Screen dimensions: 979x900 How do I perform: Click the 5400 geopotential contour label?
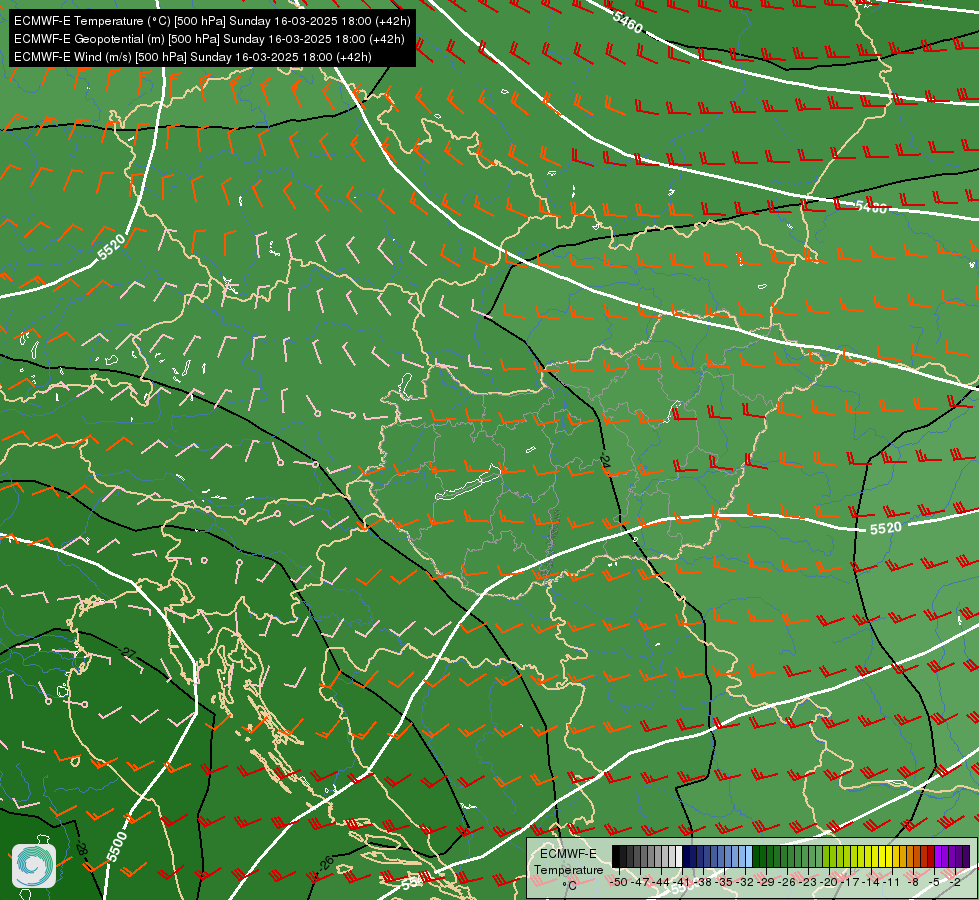870,207
